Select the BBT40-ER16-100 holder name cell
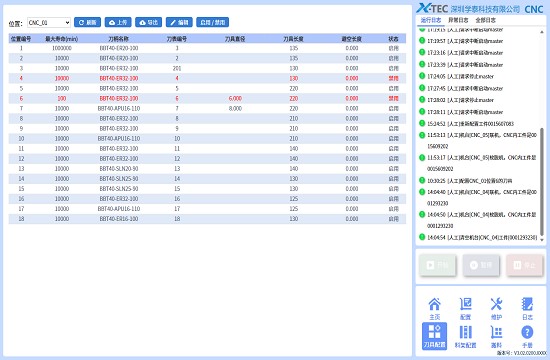550x360 pixels. (x=119, y=219)
